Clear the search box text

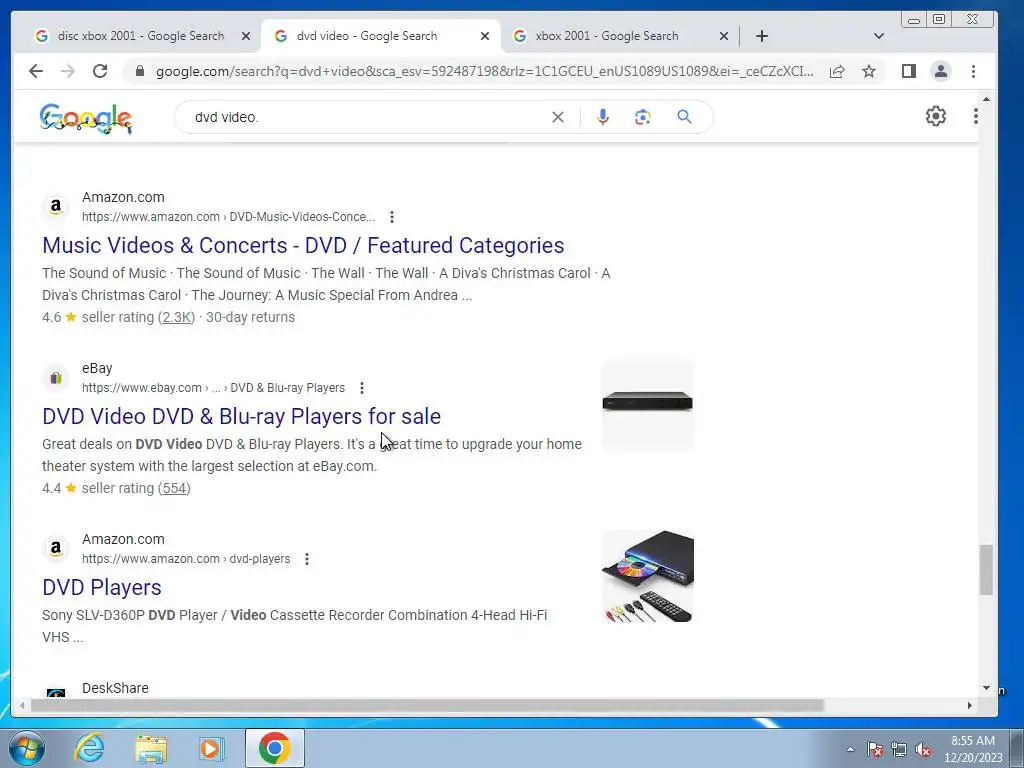[x=558, y=117]
